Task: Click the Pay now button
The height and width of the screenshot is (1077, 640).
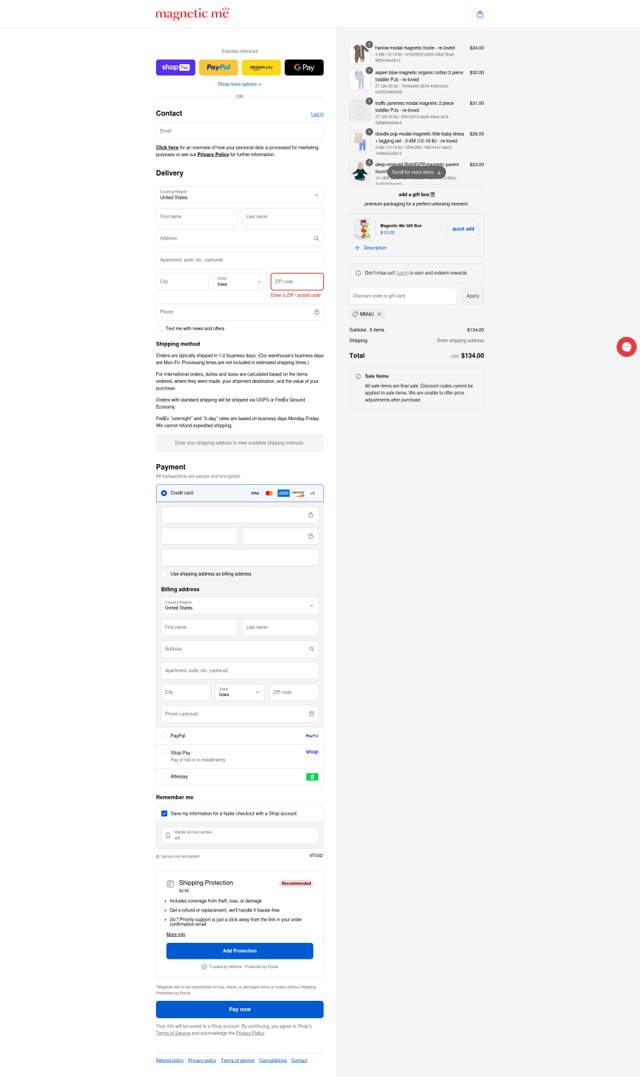Action: point(240,1009)
